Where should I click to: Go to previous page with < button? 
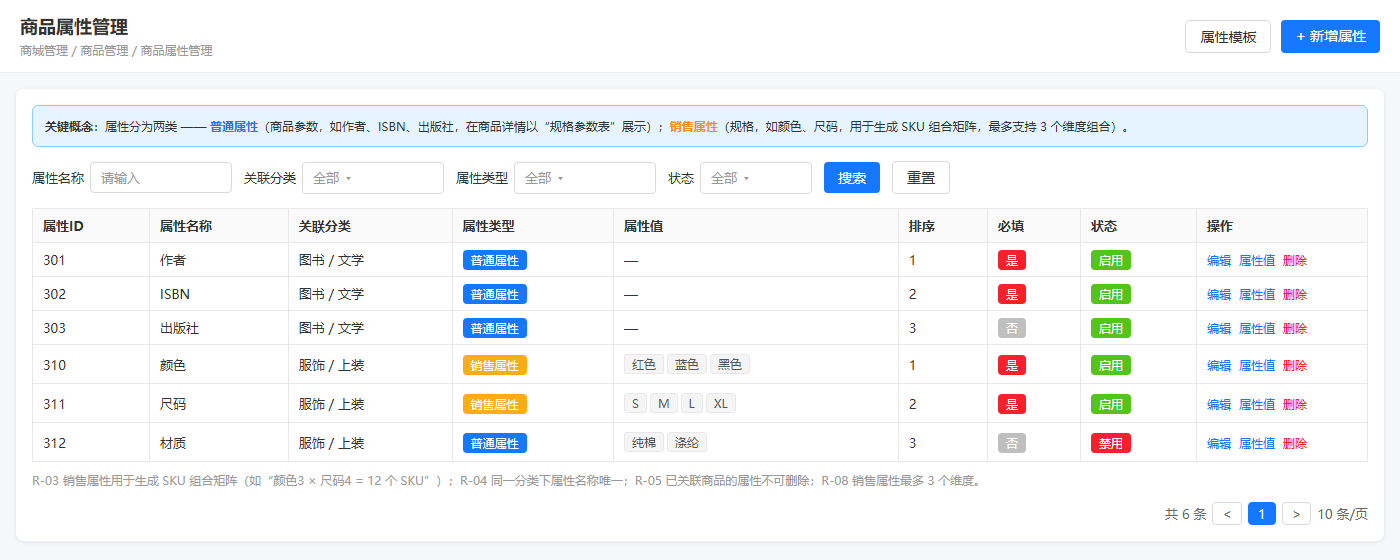click(1227, 514)
